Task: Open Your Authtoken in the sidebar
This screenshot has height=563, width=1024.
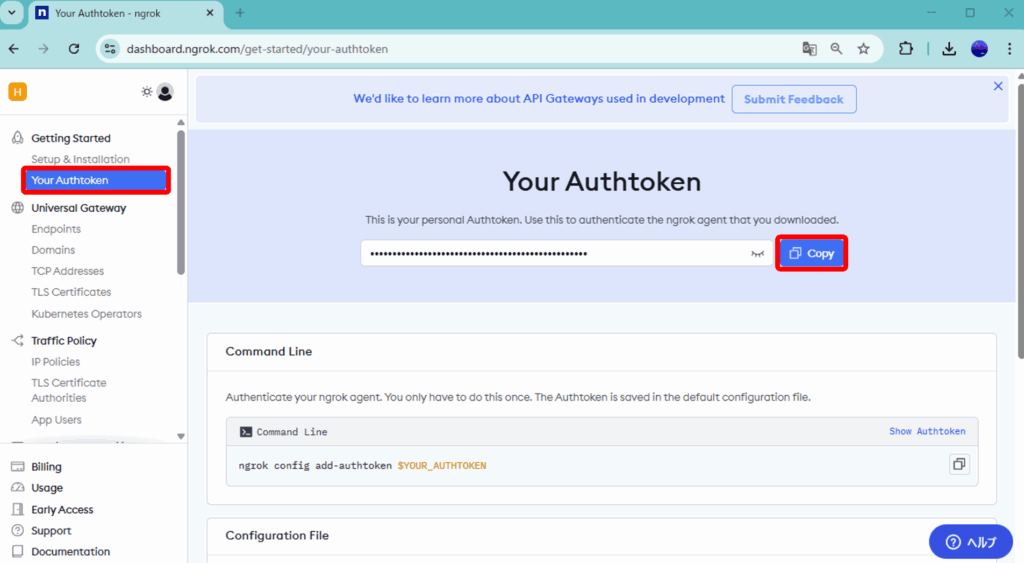Action: click(96, 180)
